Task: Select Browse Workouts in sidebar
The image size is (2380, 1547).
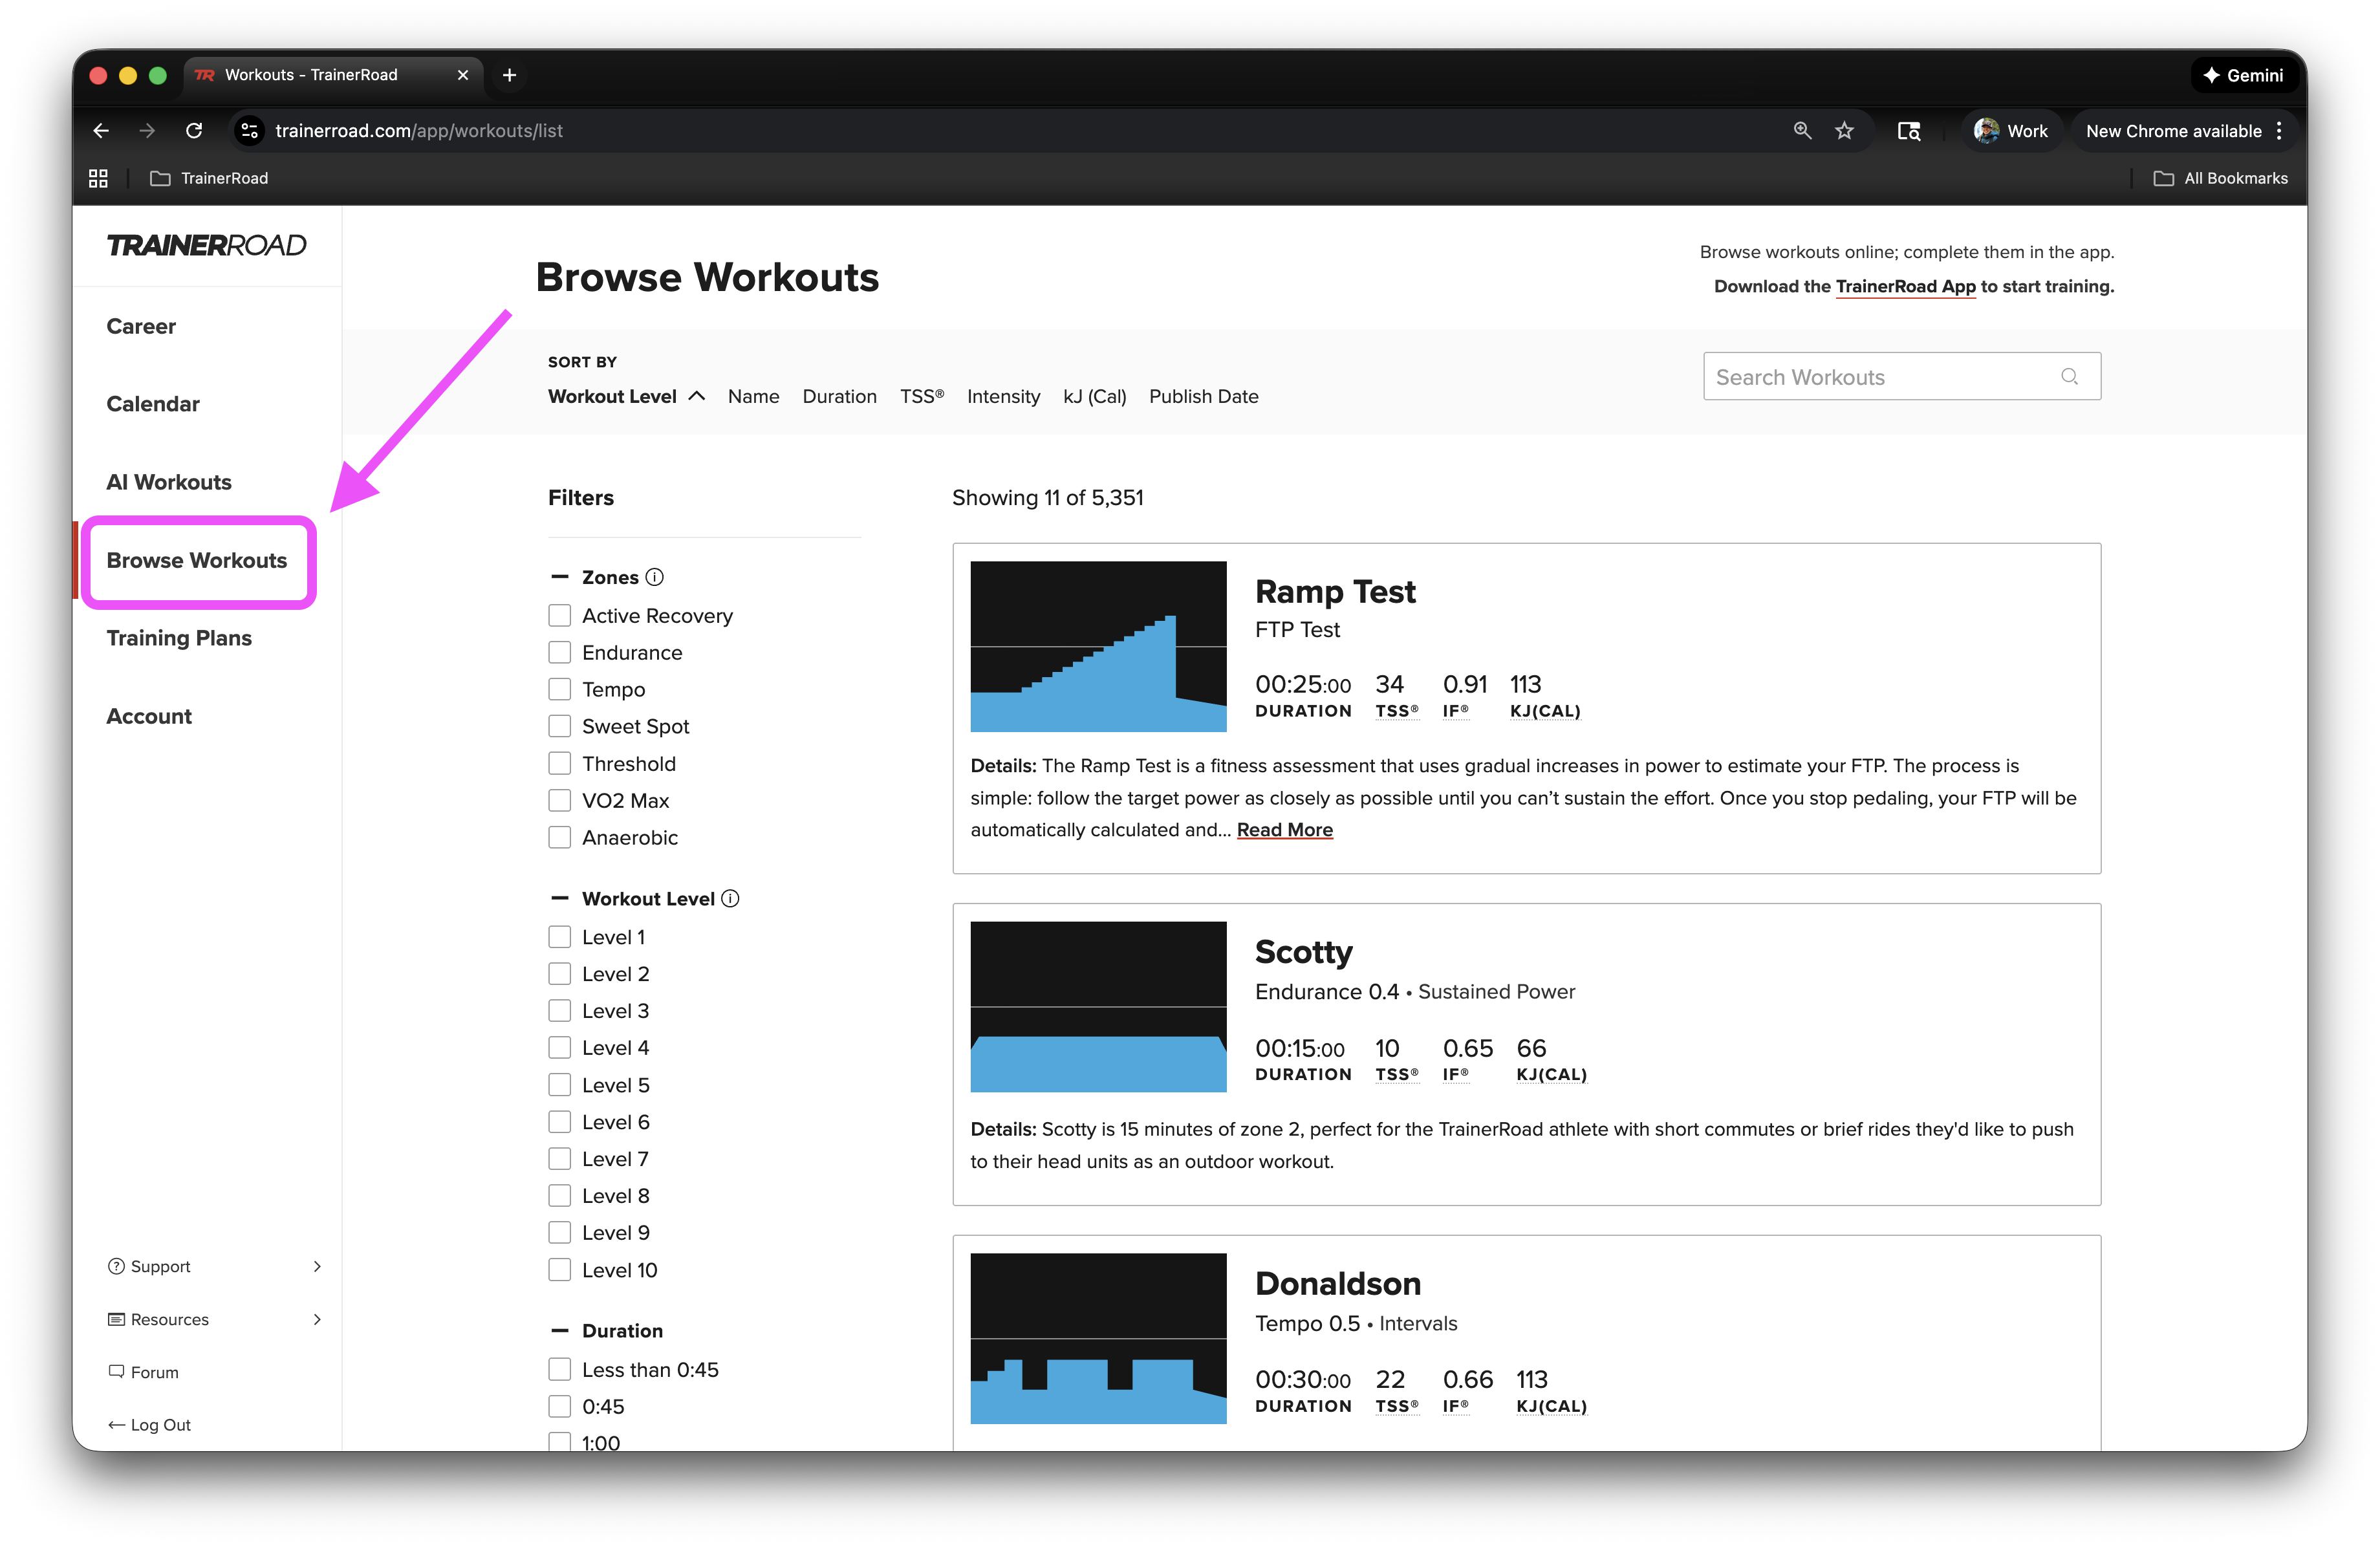Action: click(197, 560)
